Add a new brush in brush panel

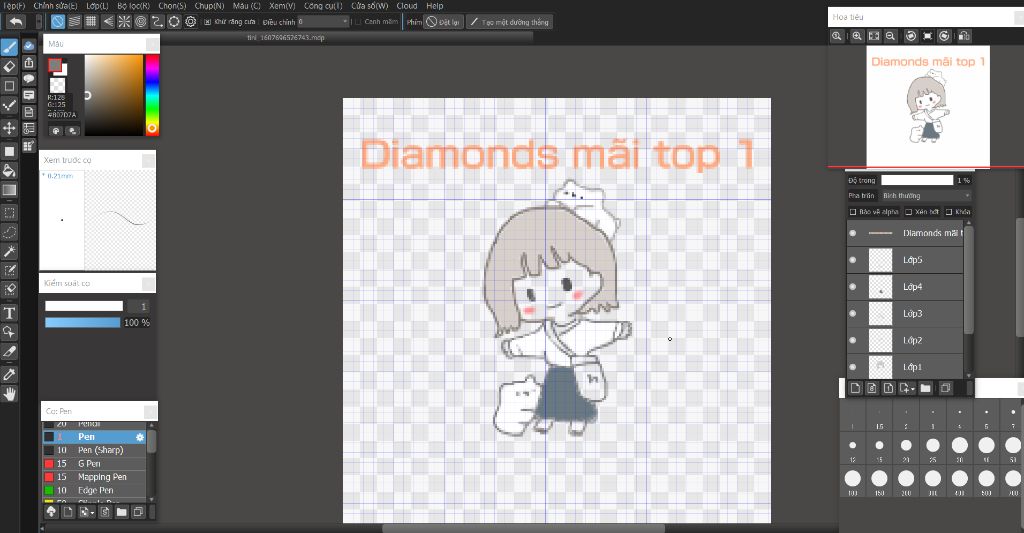click(68, 512)
